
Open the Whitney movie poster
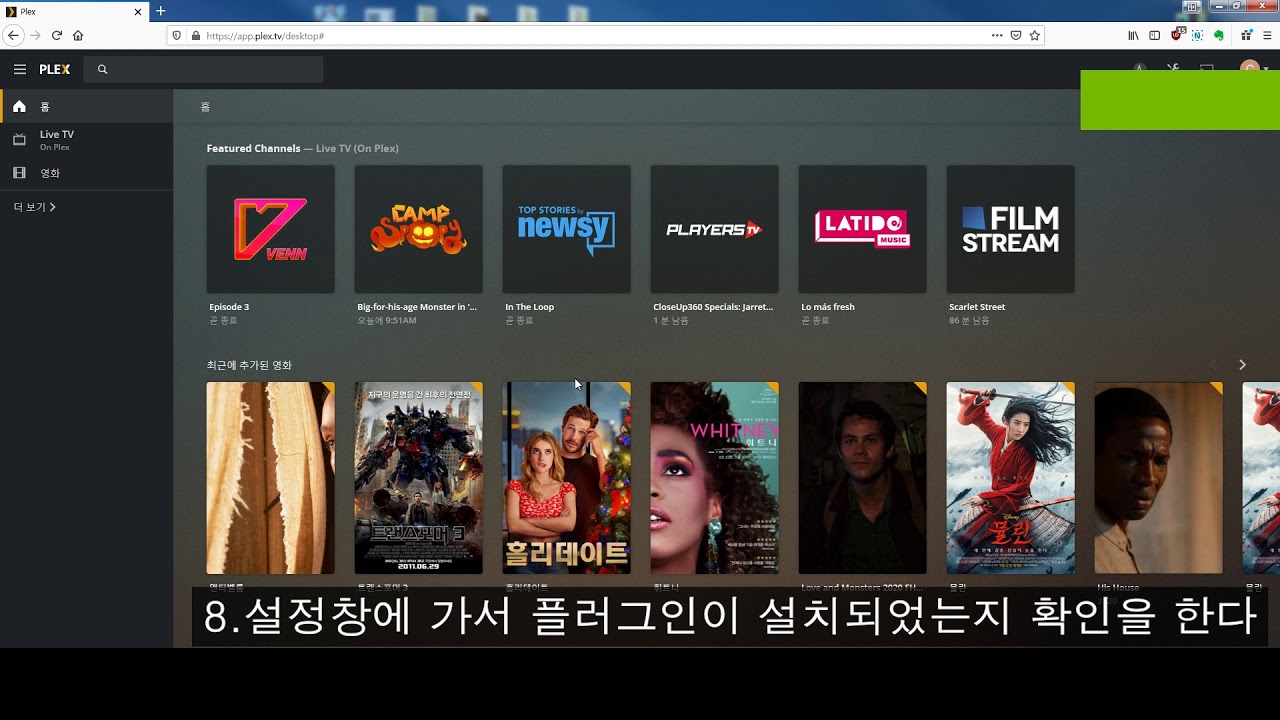(x=715, y=478)
